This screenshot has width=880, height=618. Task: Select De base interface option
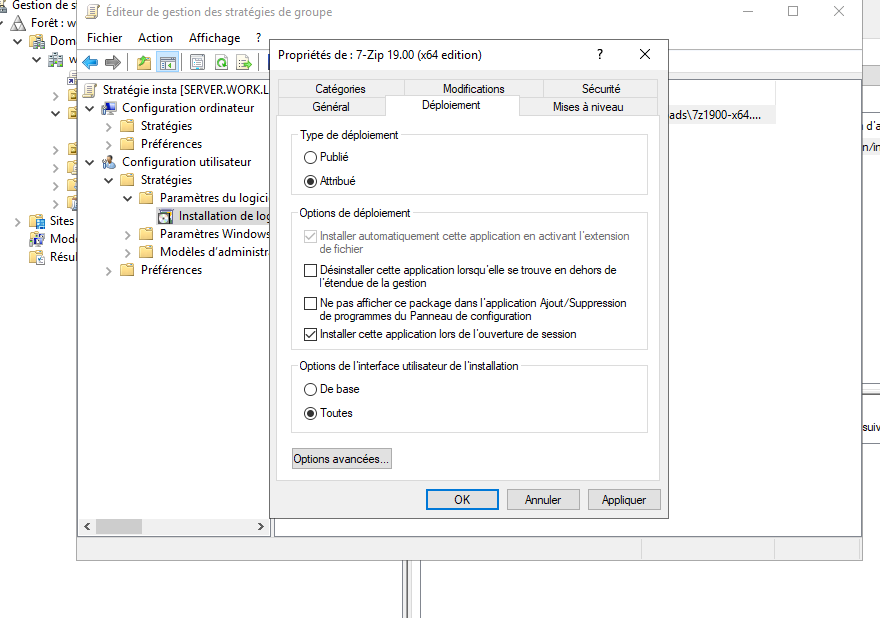[310, 389]
